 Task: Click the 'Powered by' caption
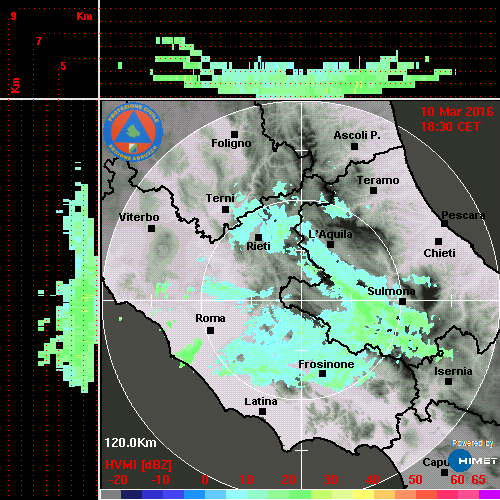(473, 443)
